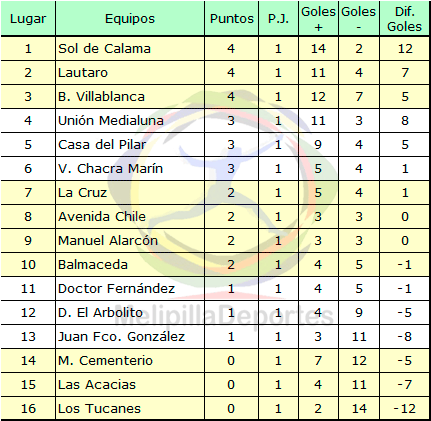Click the B. Villablanca team name
Screen dimensions: 431x421
click(101, 97)
